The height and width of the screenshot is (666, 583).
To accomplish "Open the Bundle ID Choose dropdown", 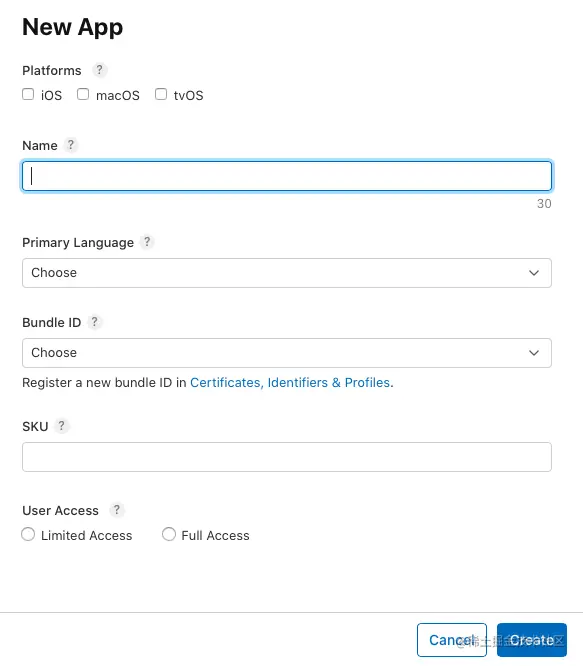I will pos(287,353).
